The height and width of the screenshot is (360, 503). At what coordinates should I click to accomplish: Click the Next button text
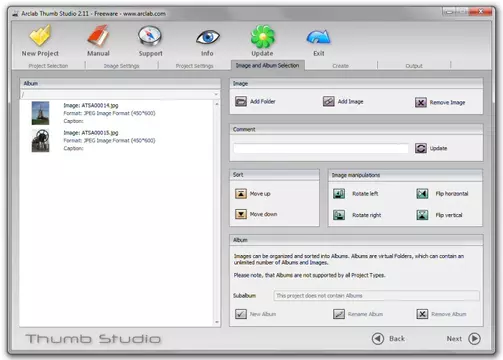pos(454,339)
